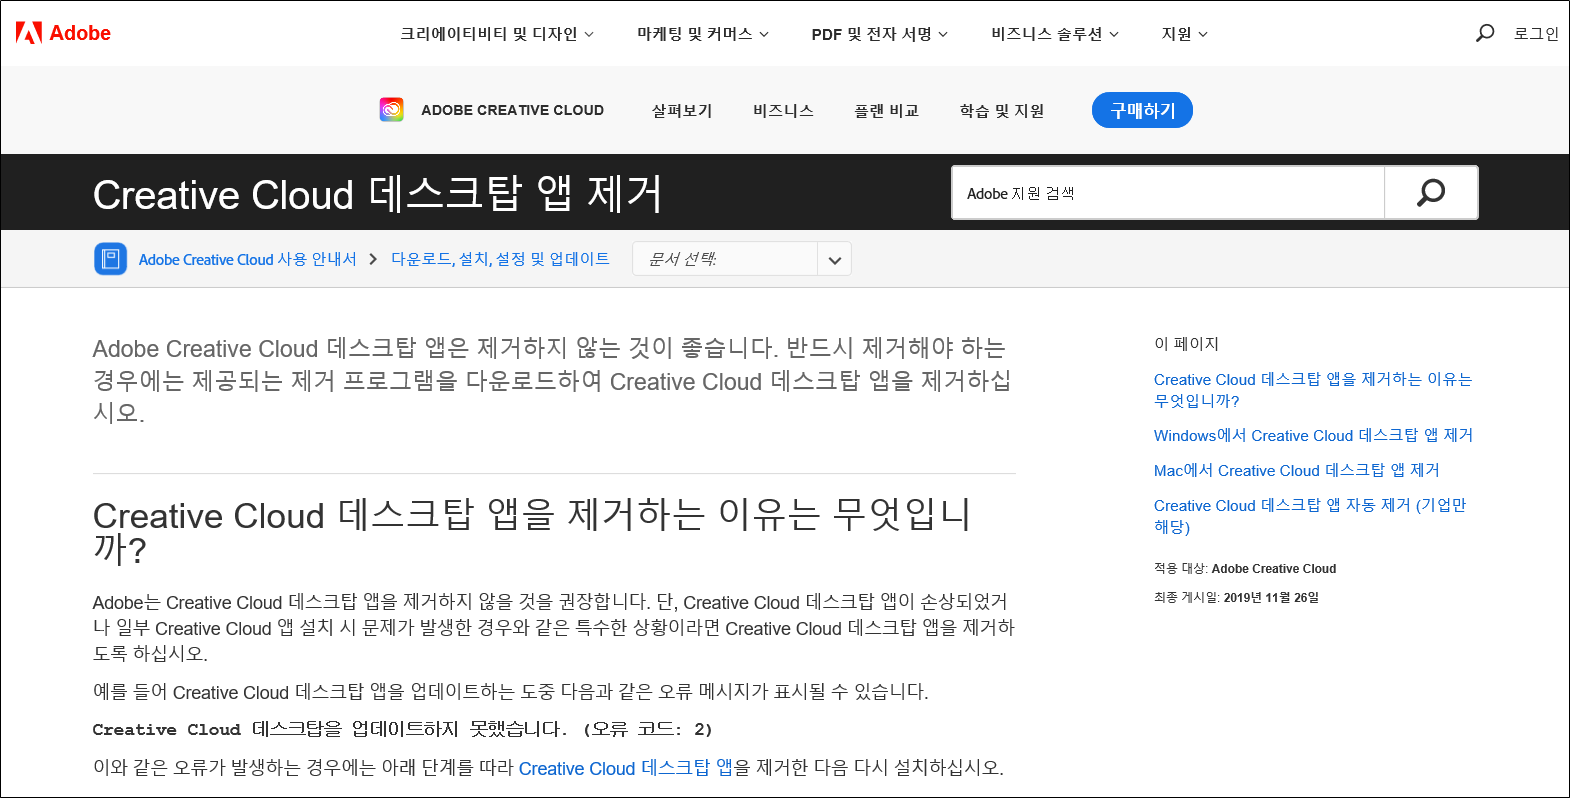Click the 최종 게시일 2019년 11월 26일 text
Image resolution: width=1570 pixels, height=798 pixels.
tap(1236, 597)
